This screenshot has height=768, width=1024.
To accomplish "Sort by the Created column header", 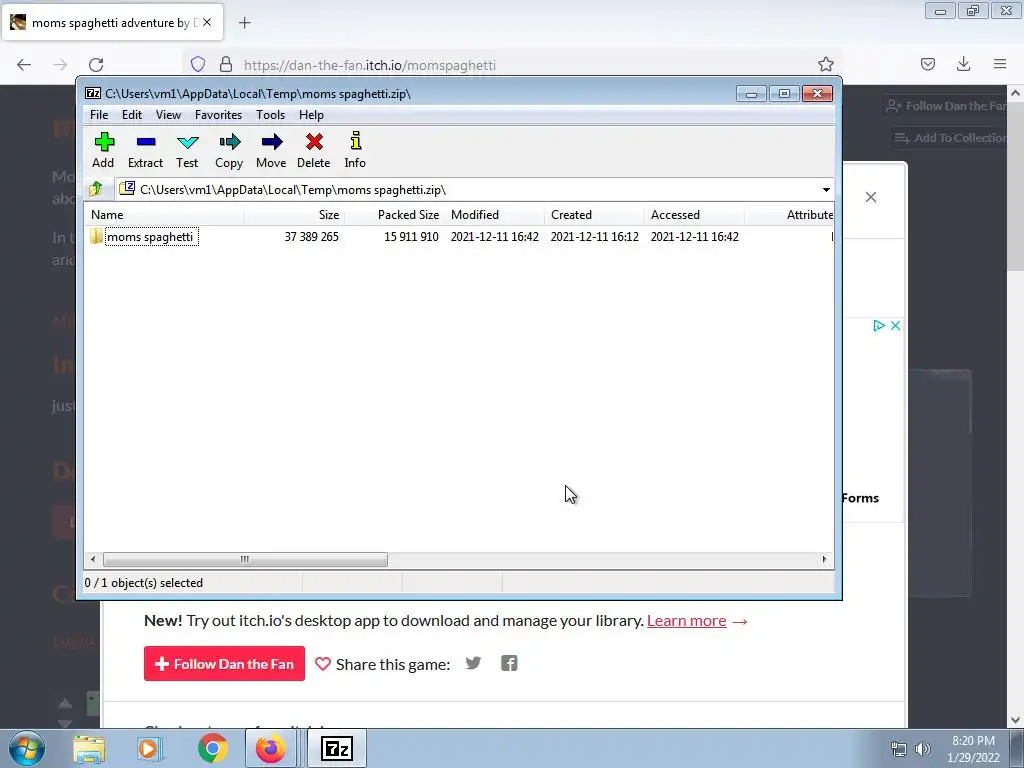I will click(595, 215).
